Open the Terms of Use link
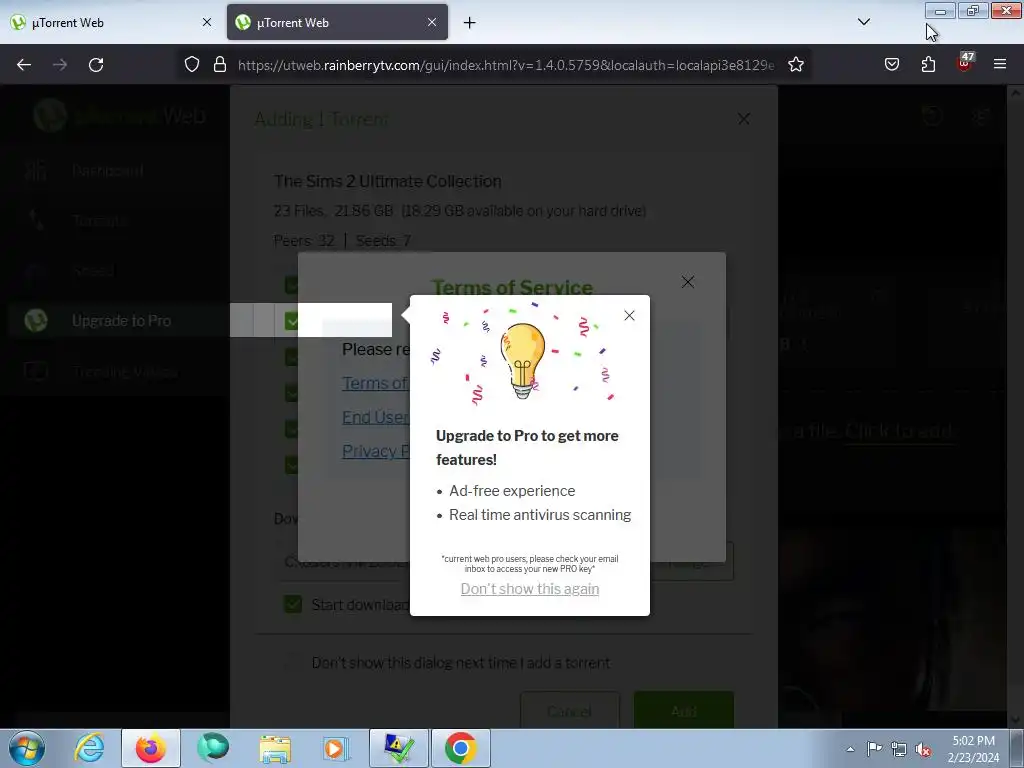This screenshot has height=768, width=1024. 376,383
